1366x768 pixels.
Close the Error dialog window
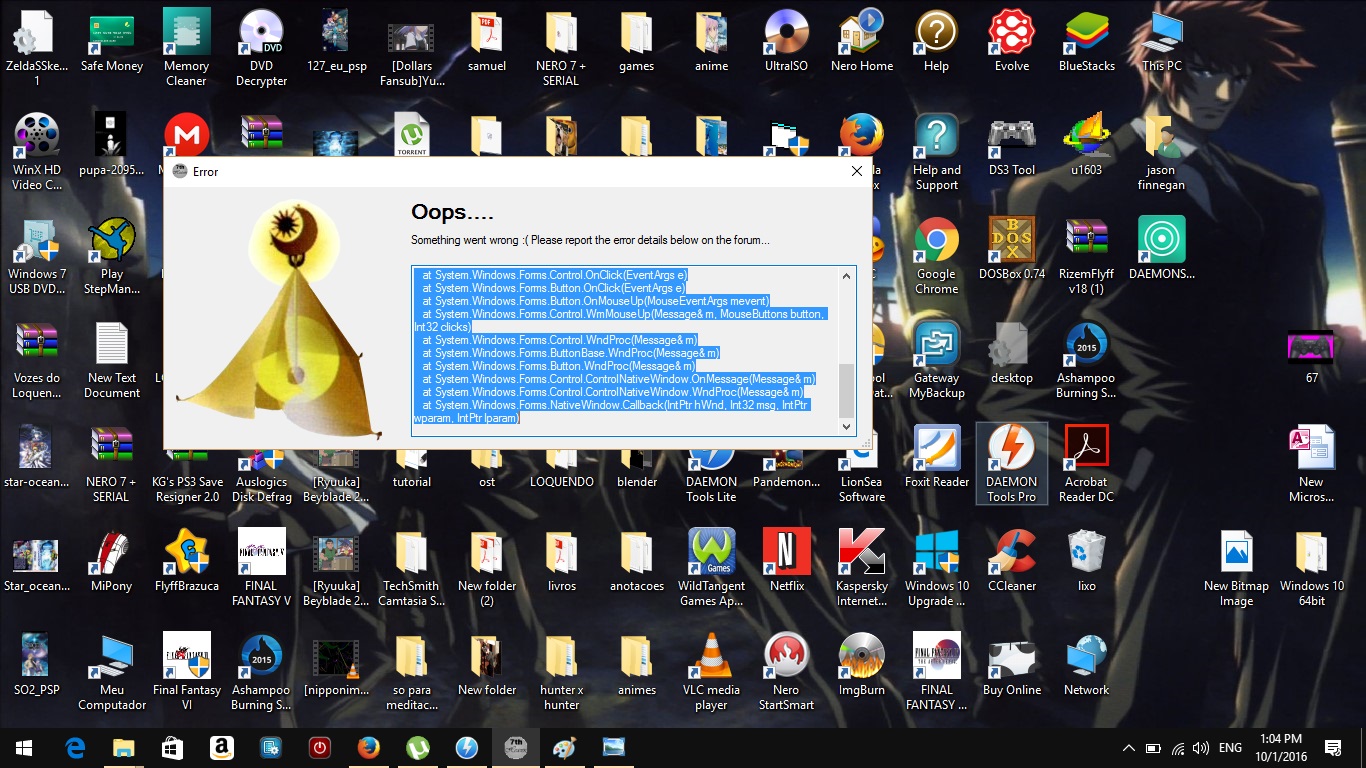pos(856,171)
